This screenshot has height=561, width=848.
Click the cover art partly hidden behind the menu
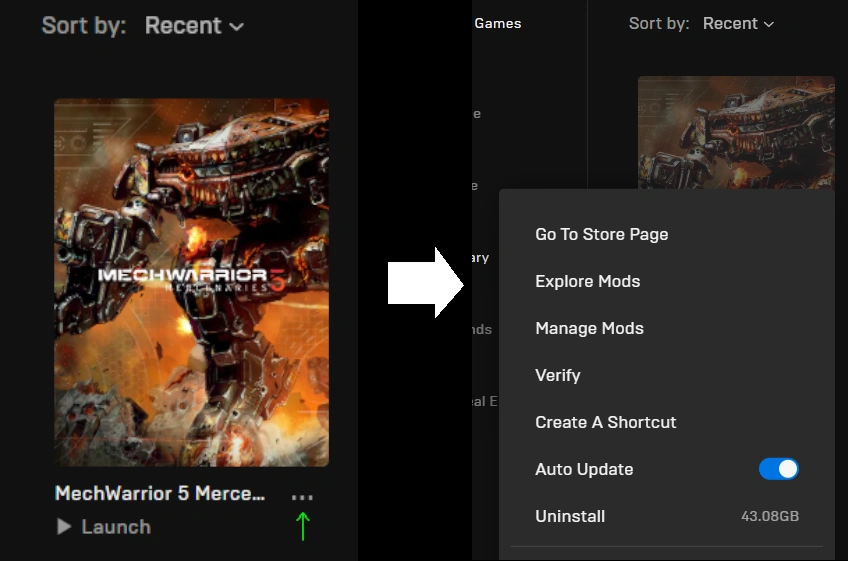tap(736, 132)
